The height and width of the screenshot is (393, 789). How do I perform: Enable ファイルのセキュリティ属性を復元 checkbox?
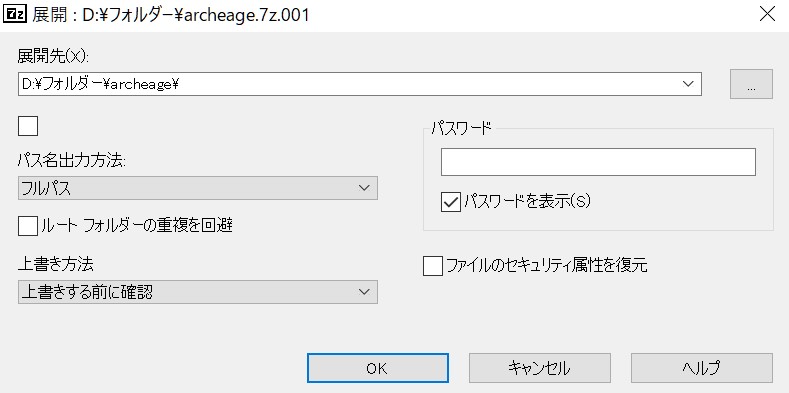433,266
